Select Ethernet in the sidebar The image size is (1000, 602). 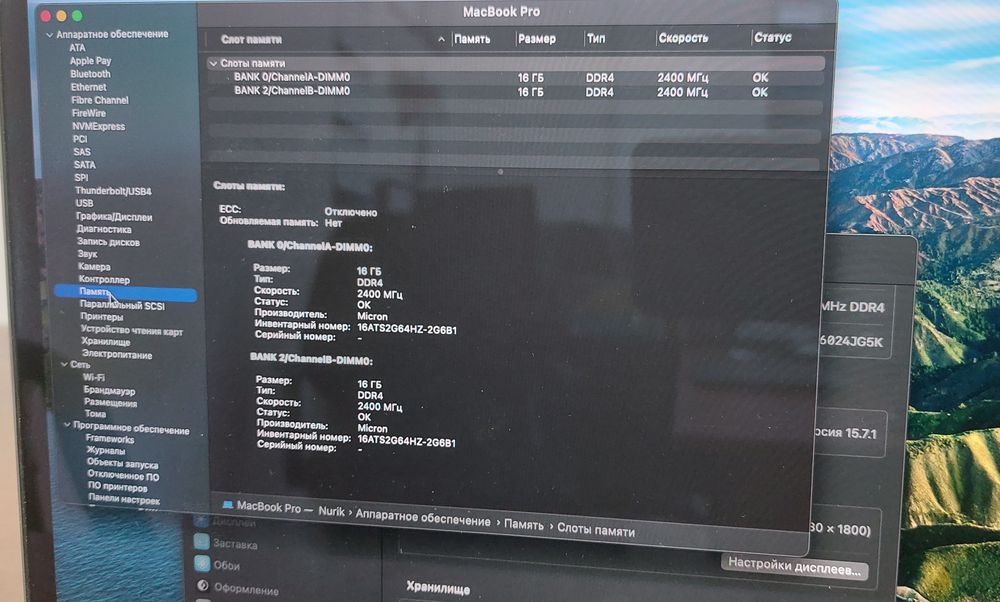click(89, 87)
